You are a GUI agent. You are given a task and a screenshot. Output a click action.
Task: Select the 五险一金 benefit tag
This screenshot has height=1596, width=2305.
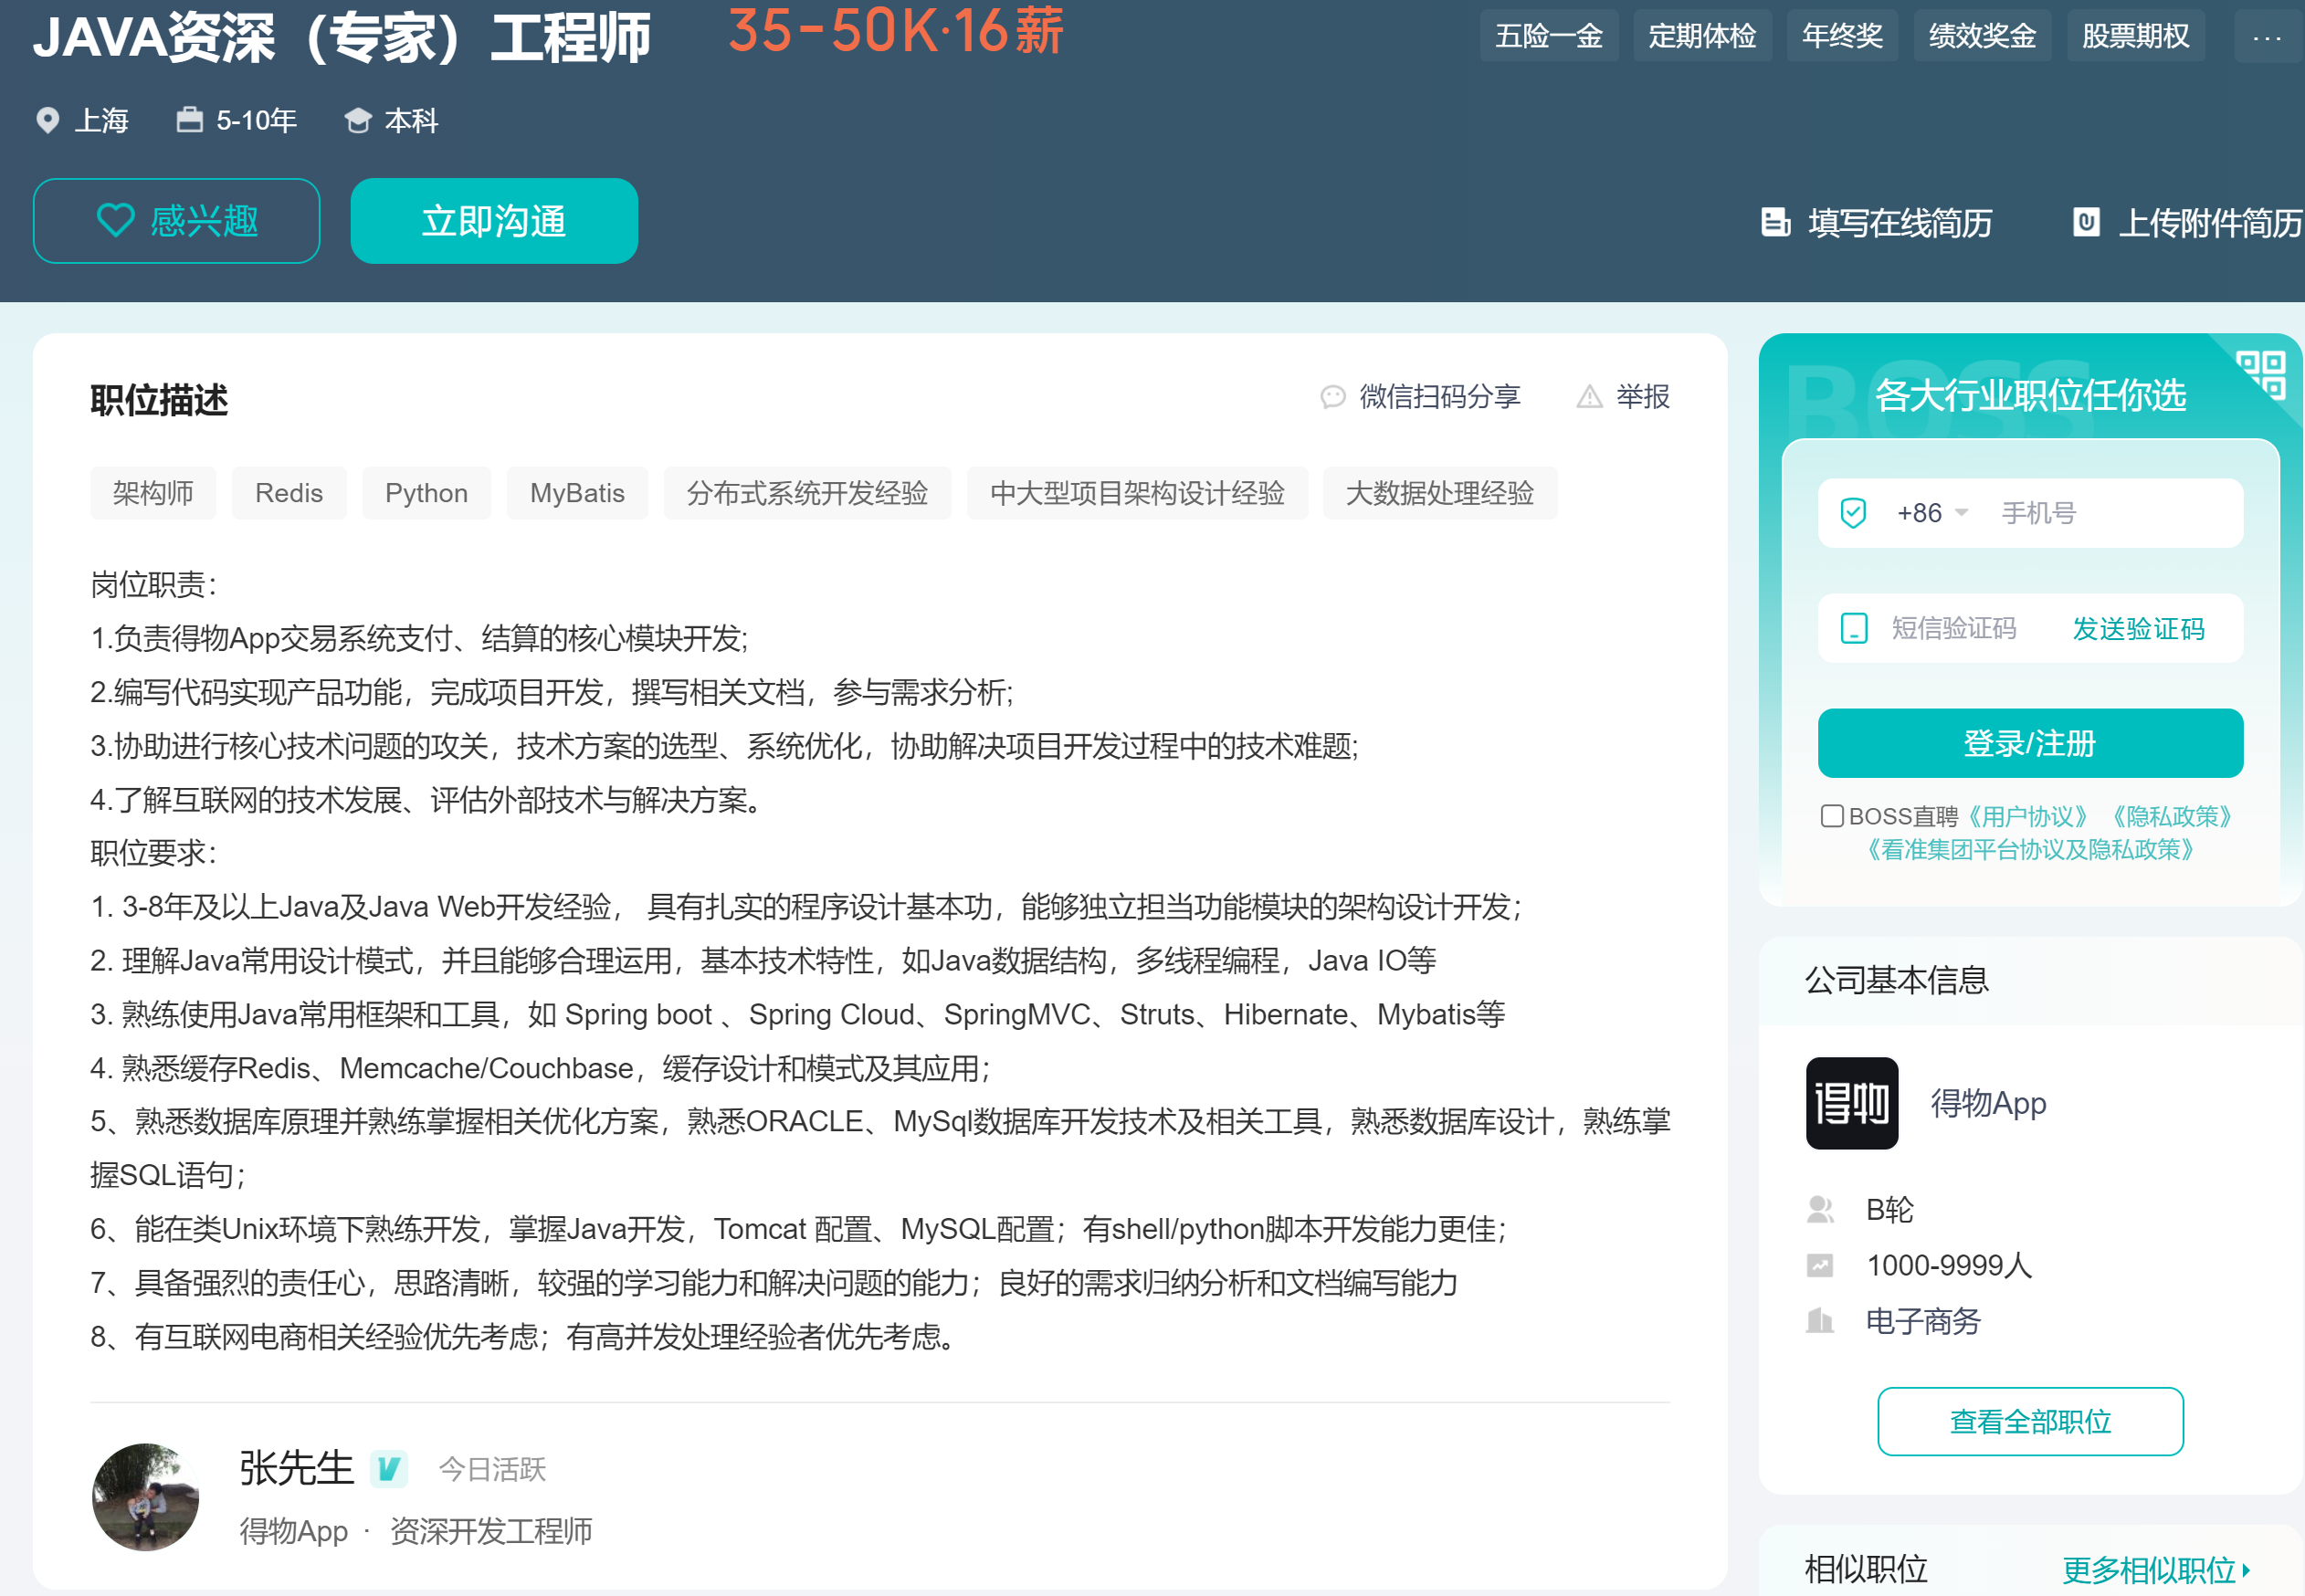click(x=1549, y=37)
